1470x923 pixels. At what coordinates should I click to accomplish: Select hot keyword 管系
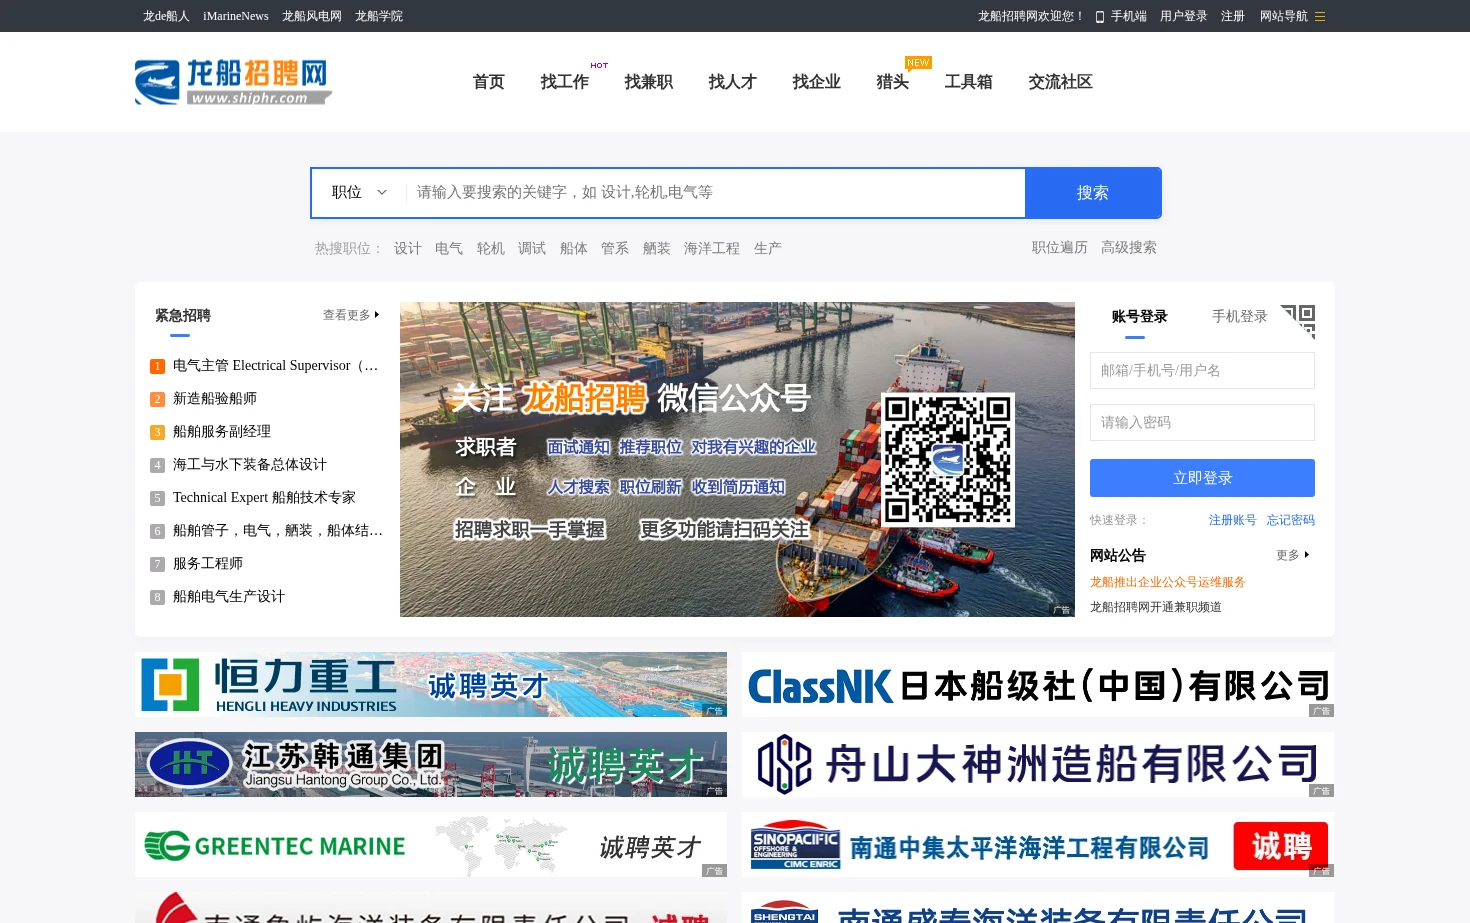pyautogui.click(x=615, y=248)
